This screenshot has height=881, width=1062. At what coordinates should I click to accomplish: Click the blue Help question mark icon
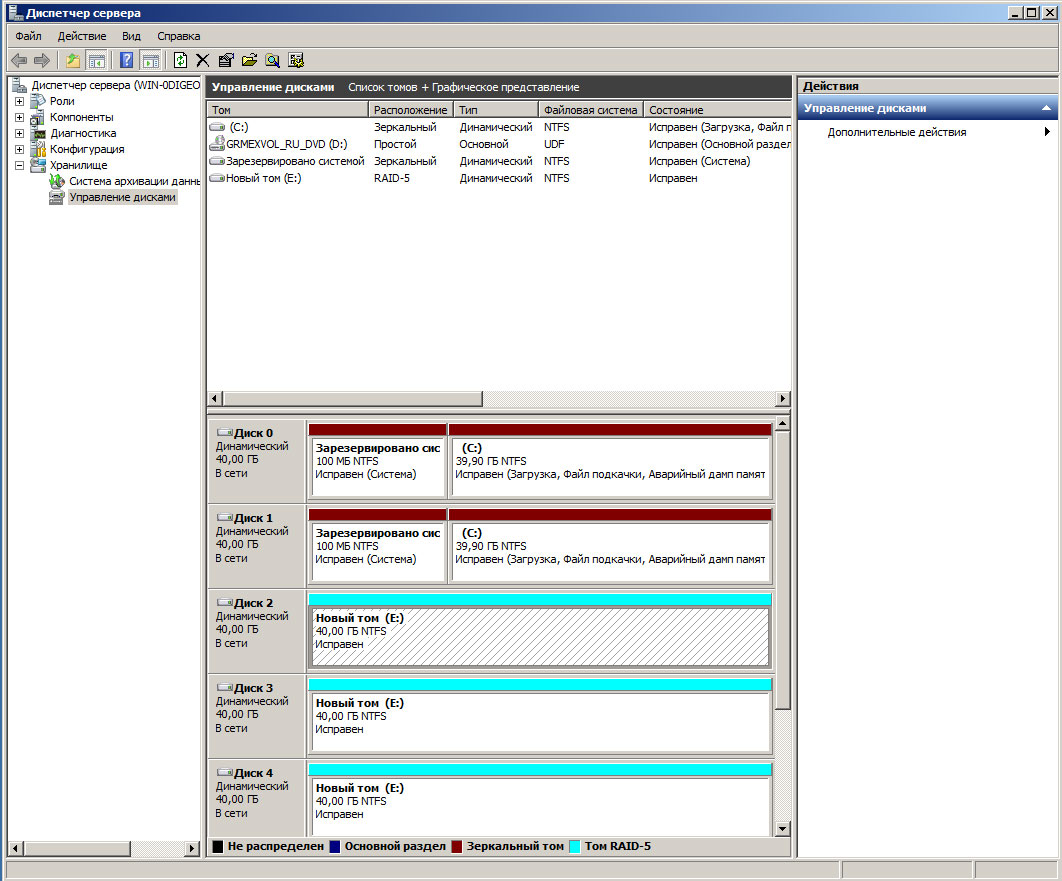click(x=127, y=60)
